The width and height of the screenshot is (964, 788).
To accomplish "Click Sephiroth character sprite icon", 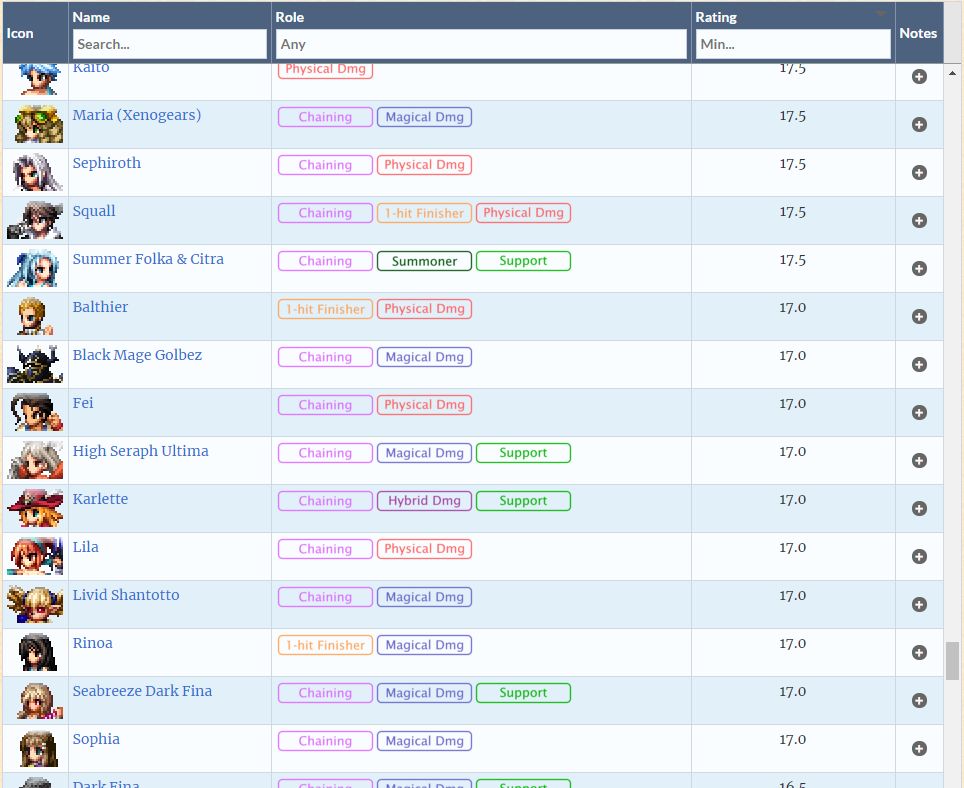I will pyautogui.click(x=36, y=173).
